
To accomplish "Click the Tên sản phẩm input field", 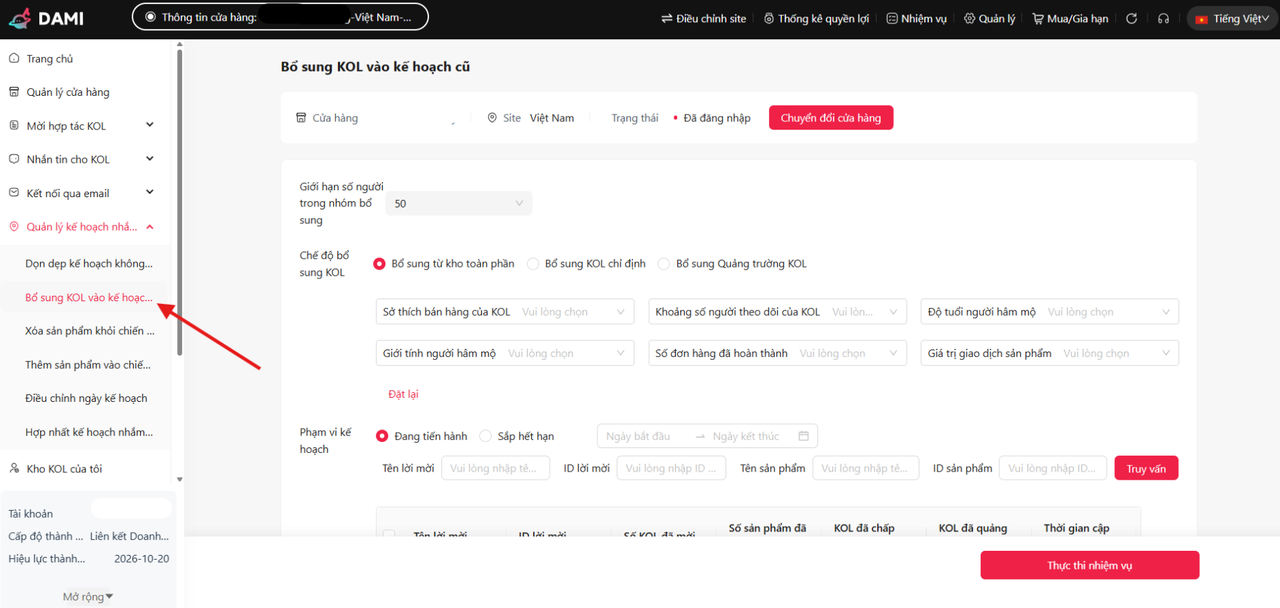I will click(x=865, y=468).
